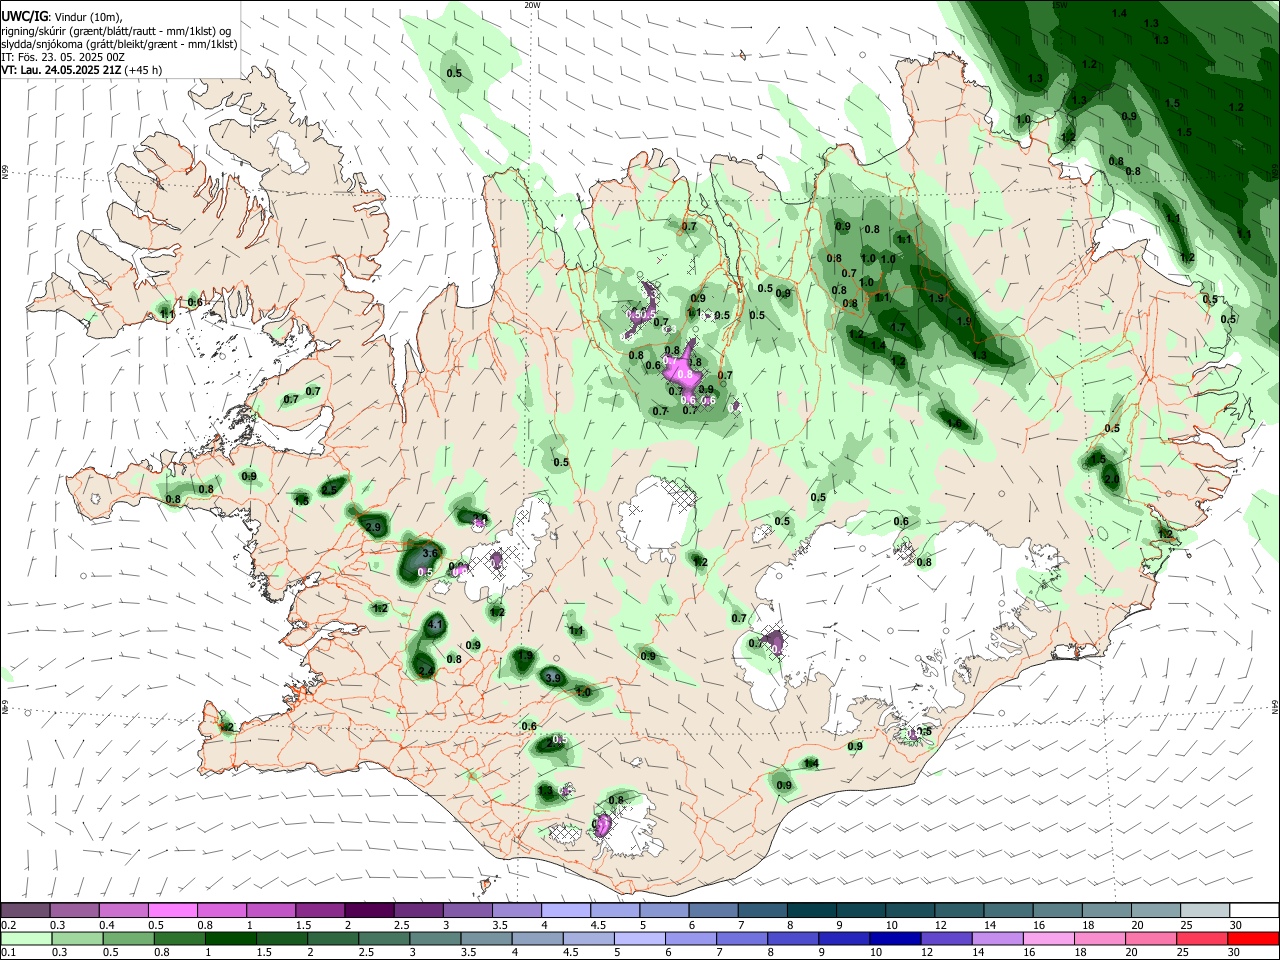Click the '20W' longitude label at the top edge

[x=532, y=5]
